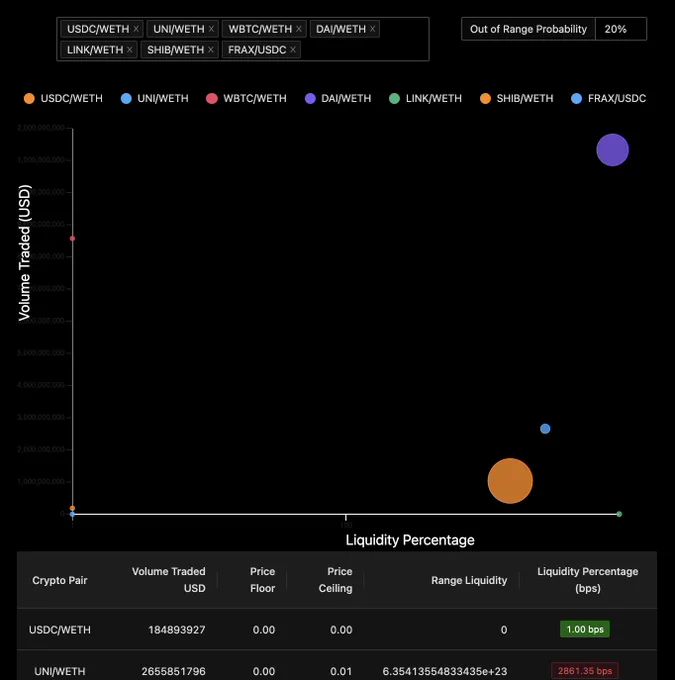
Task: Toggle SHIB/WETH series in the legend
Action: coord(517,98)
